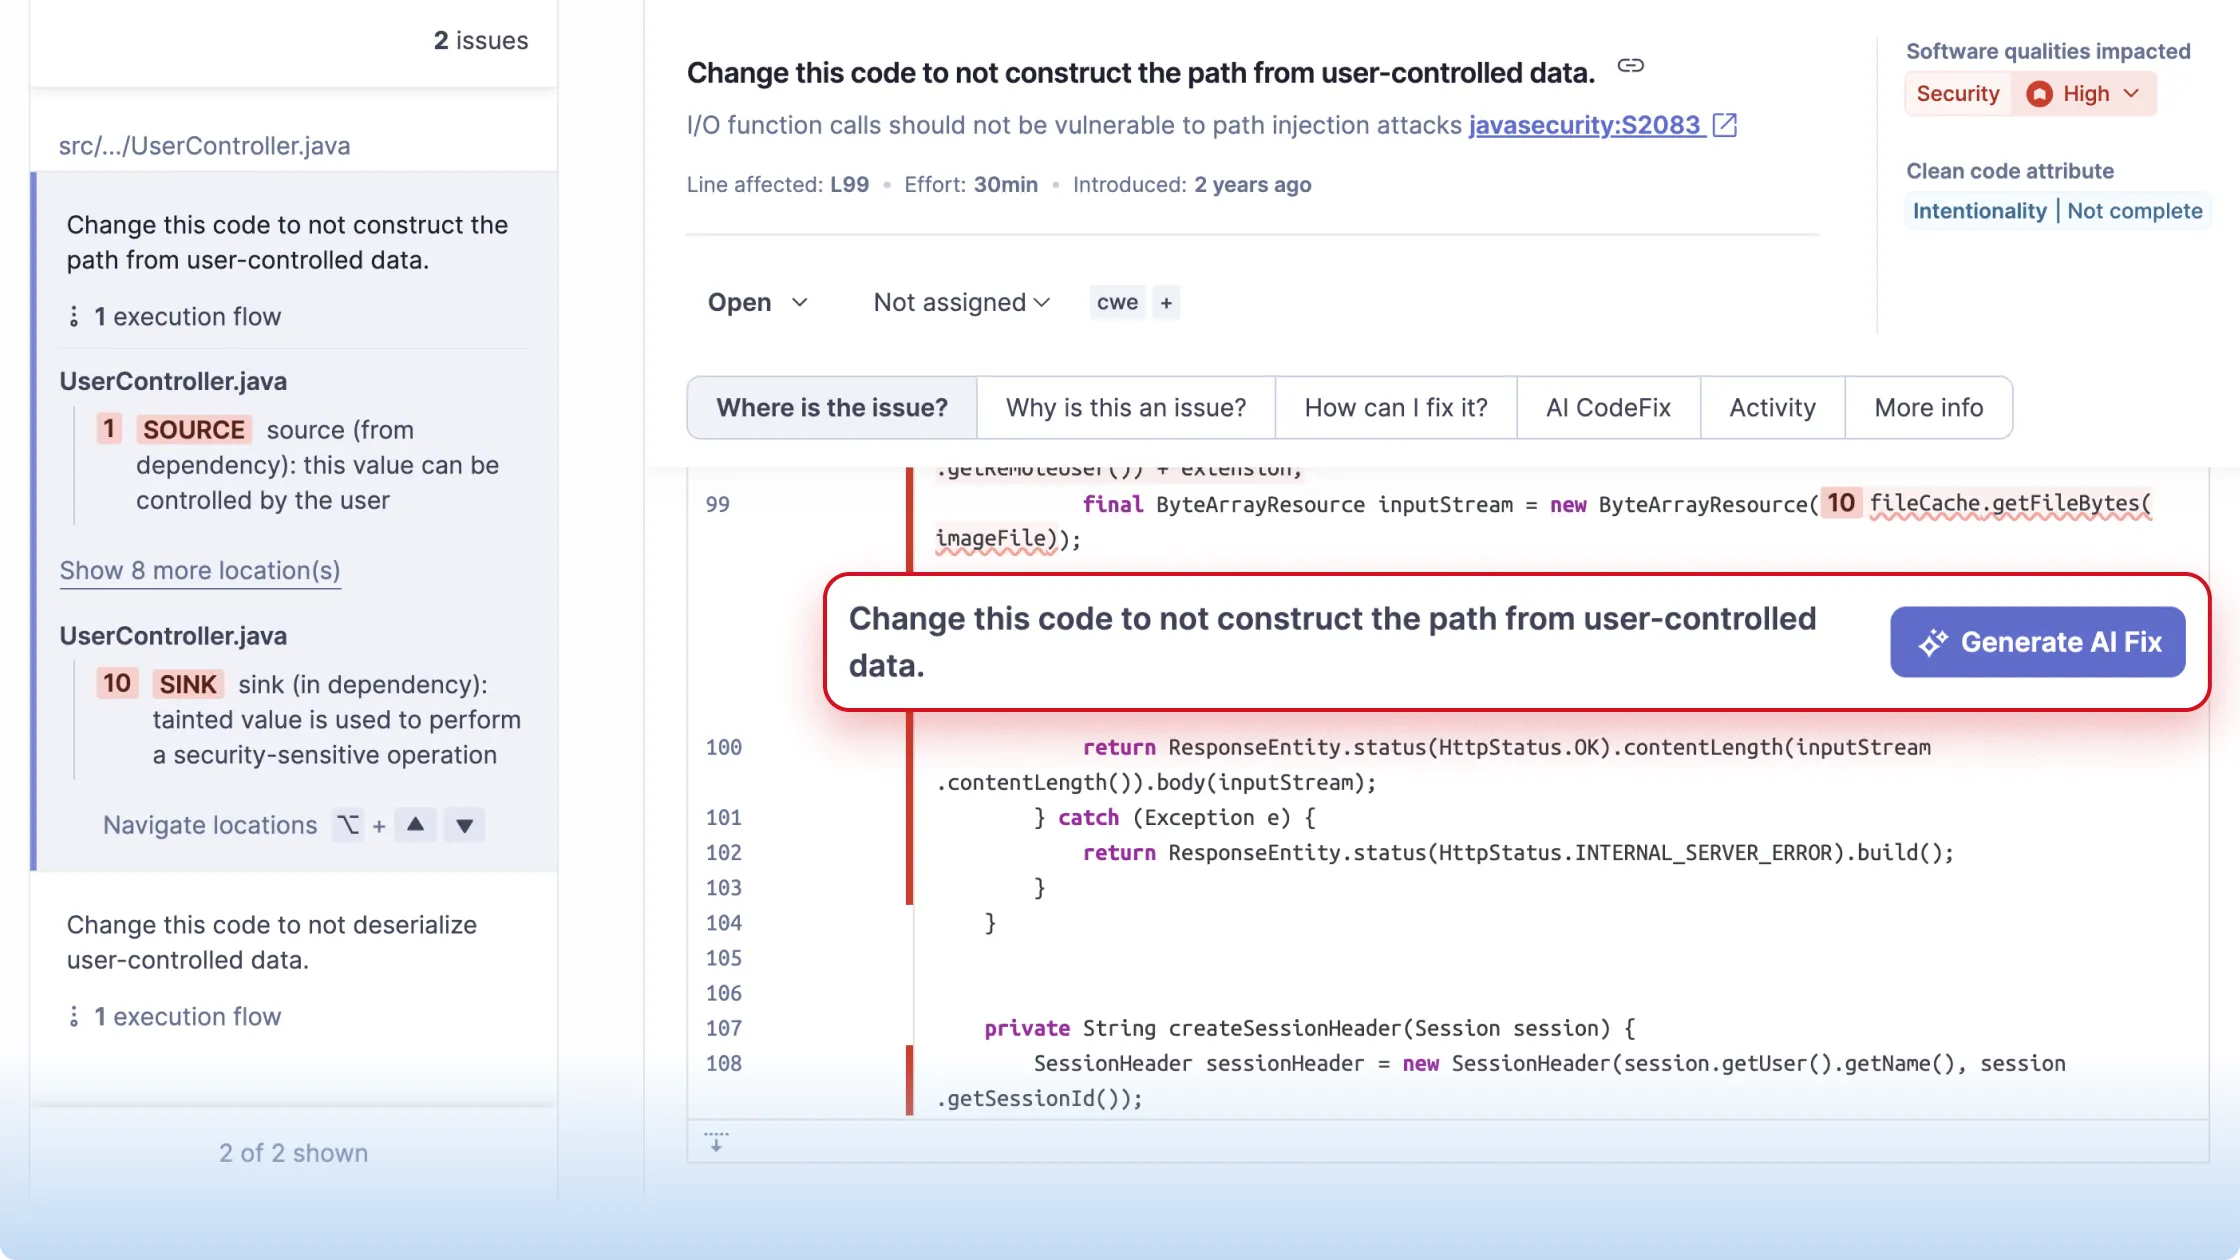Switch to How can I fix it tab
This screenshot has height=1260, width=2240.
[x=1396, y=408]
